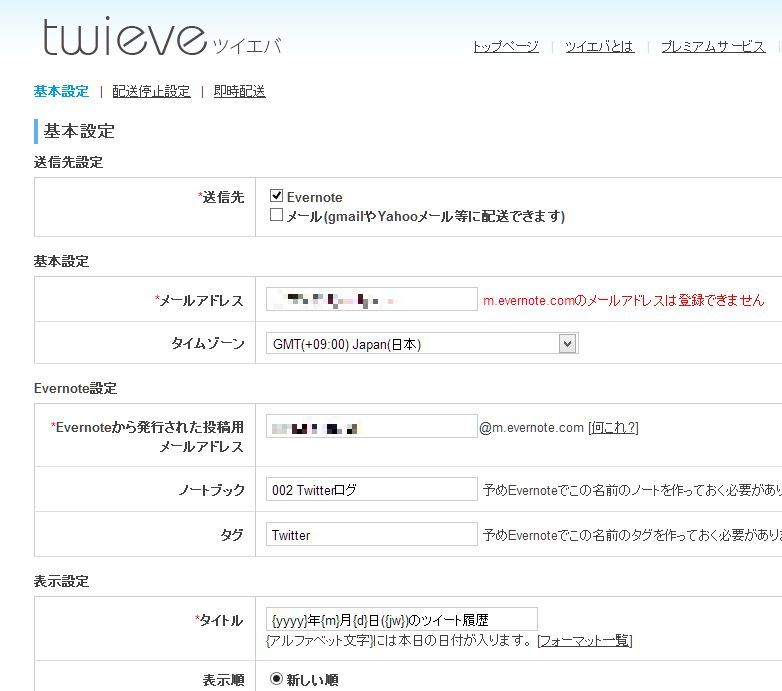Switch to the 配送停止設定 tab

point(151,91)
